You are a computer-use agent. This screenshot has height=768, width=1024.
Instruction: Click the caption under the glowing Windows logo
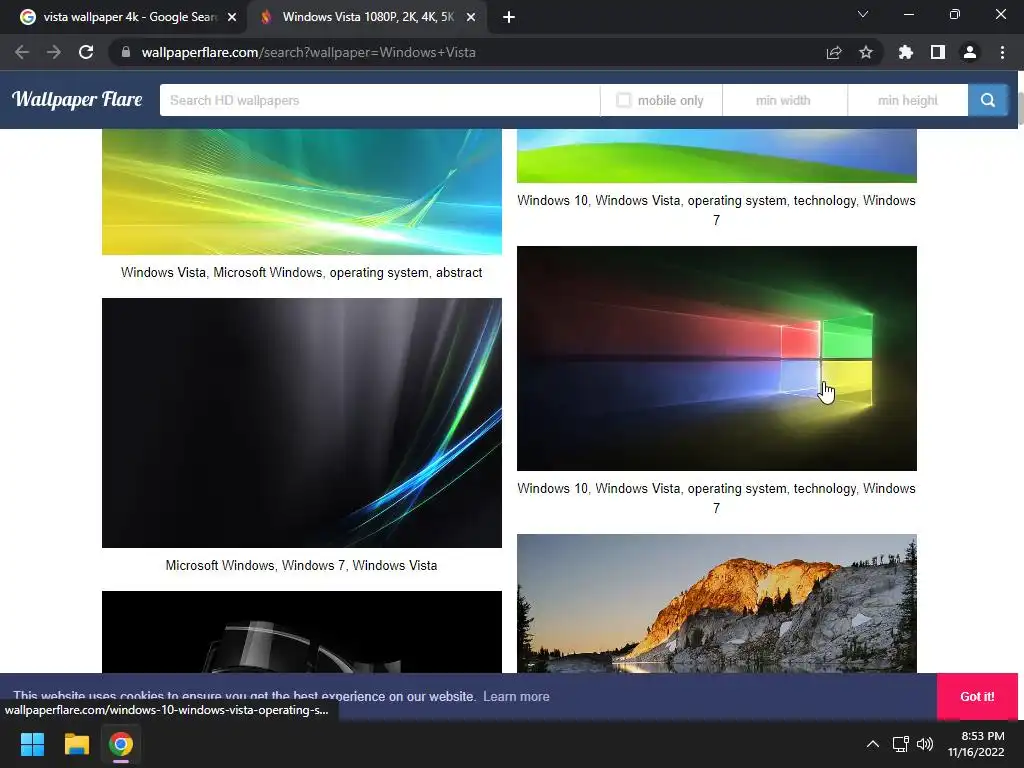click(x=716, y=498)
